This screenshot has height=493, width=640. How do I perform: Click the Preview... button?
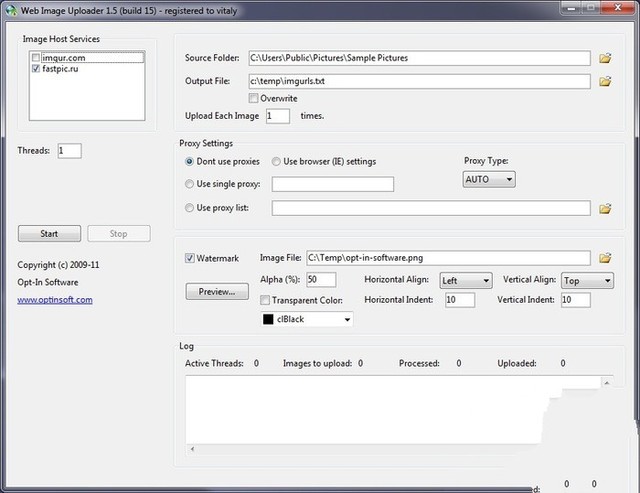pyautogui.click(x=217, y=292)
